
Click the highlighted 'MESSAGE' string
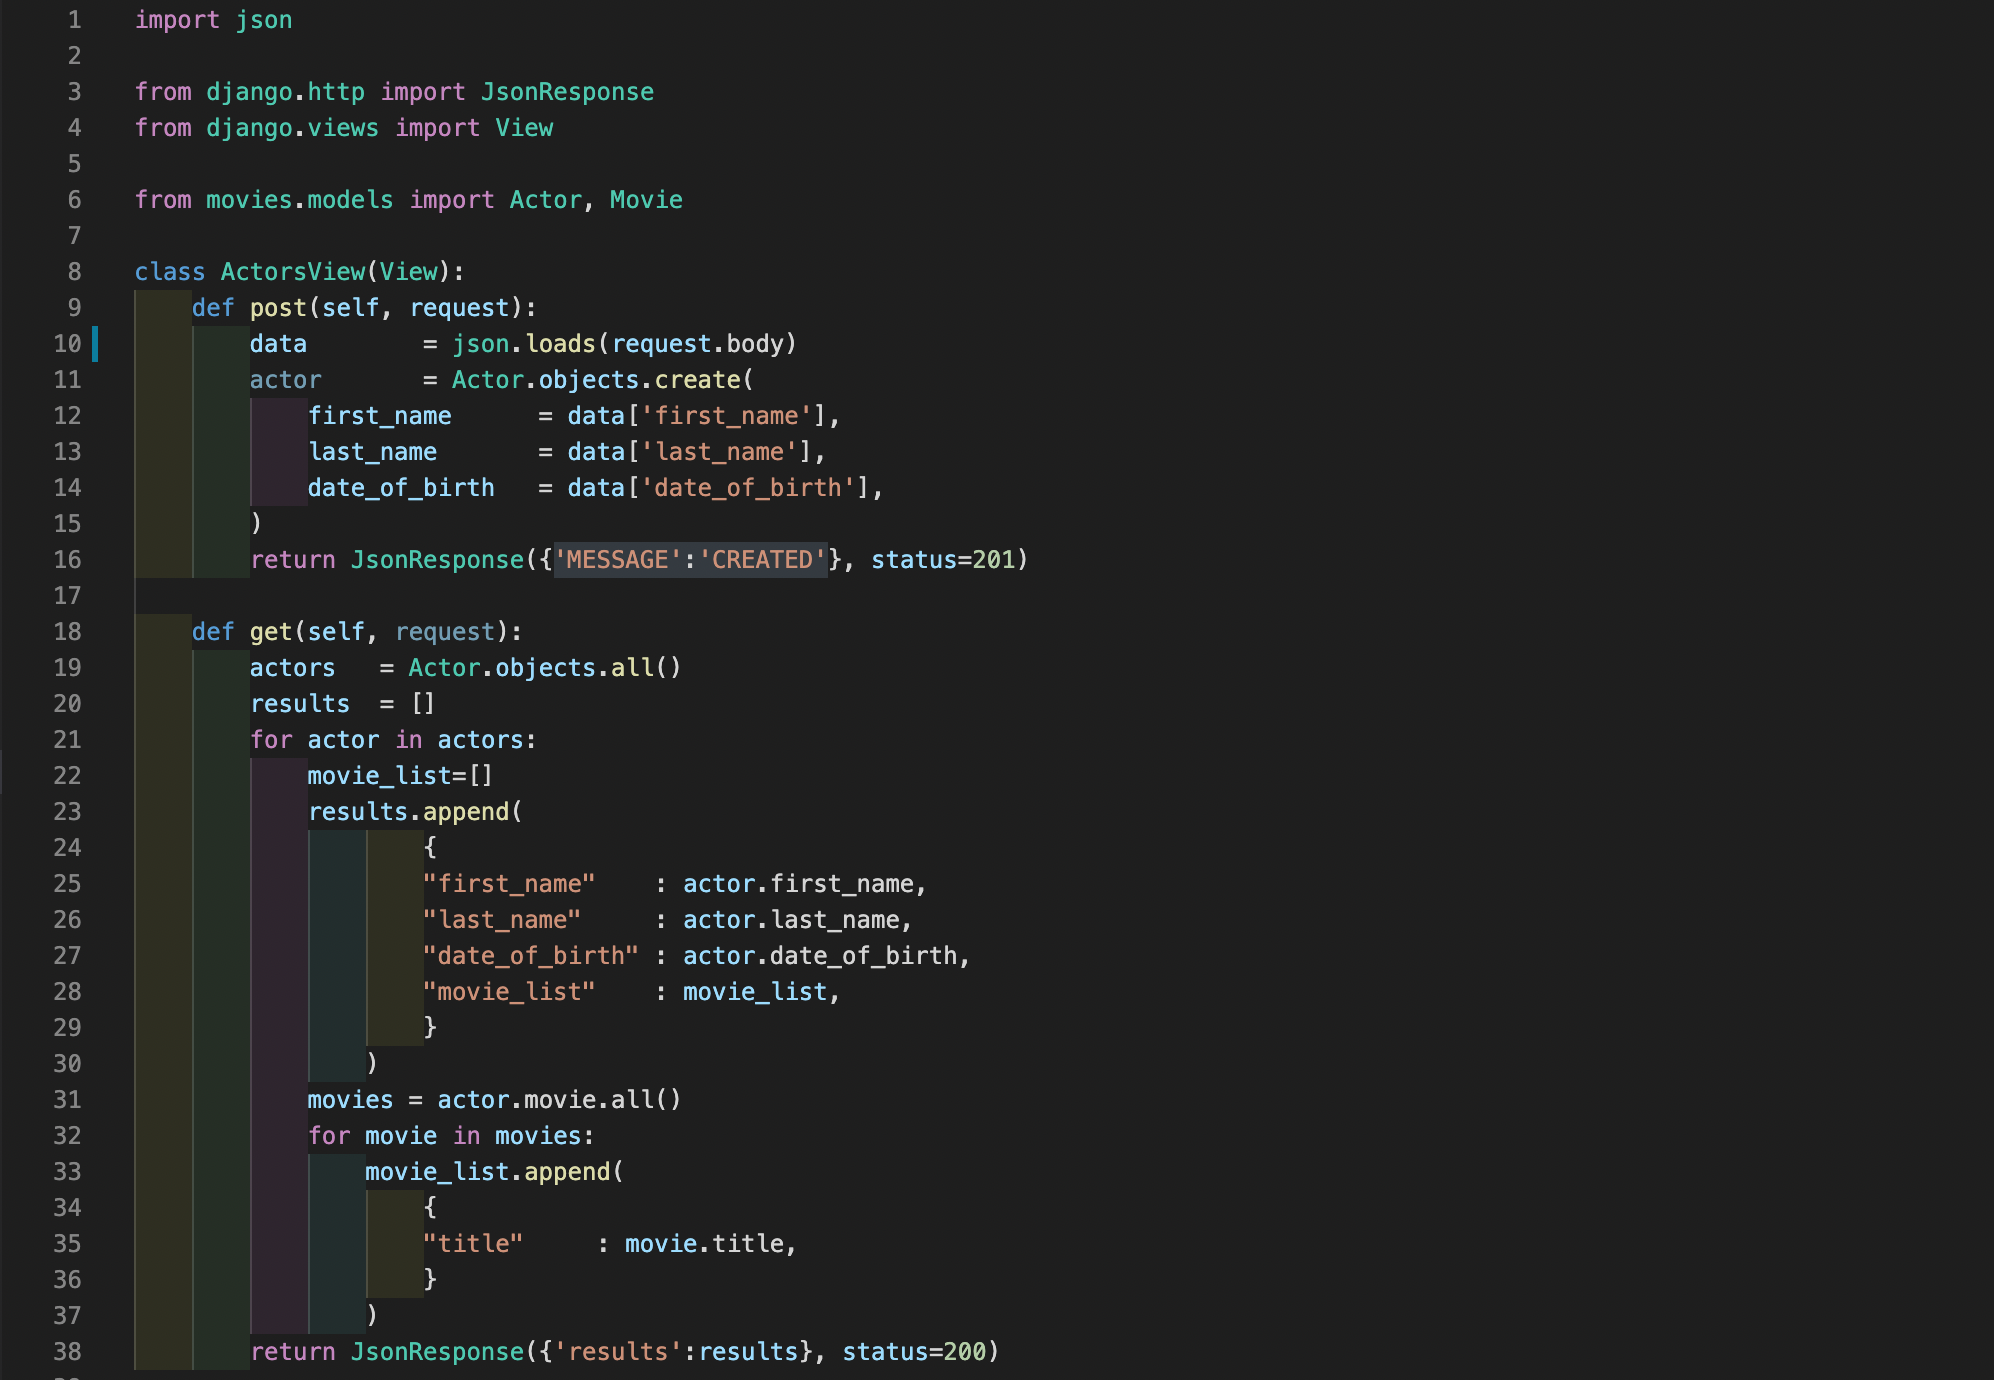(617, 560)
